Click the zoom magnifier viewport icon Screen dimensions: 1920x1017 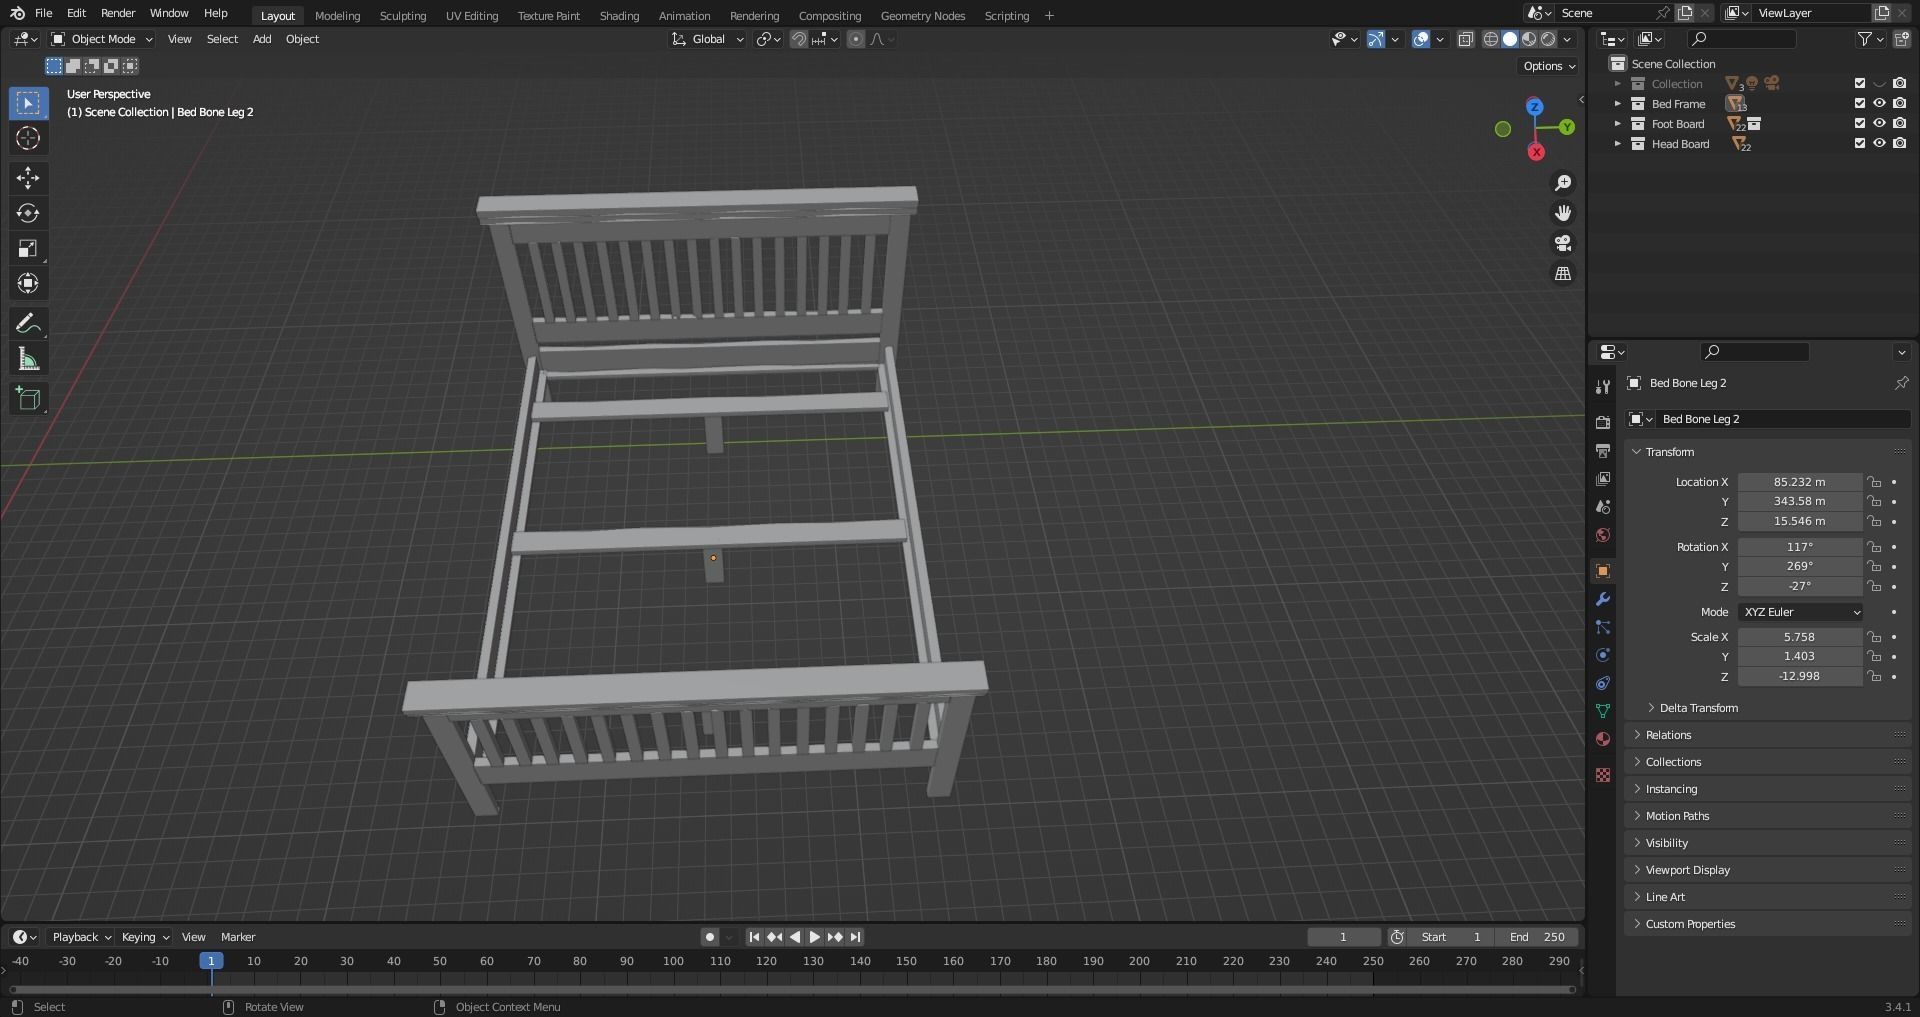pyautogui.click(x=1563, y=183)
